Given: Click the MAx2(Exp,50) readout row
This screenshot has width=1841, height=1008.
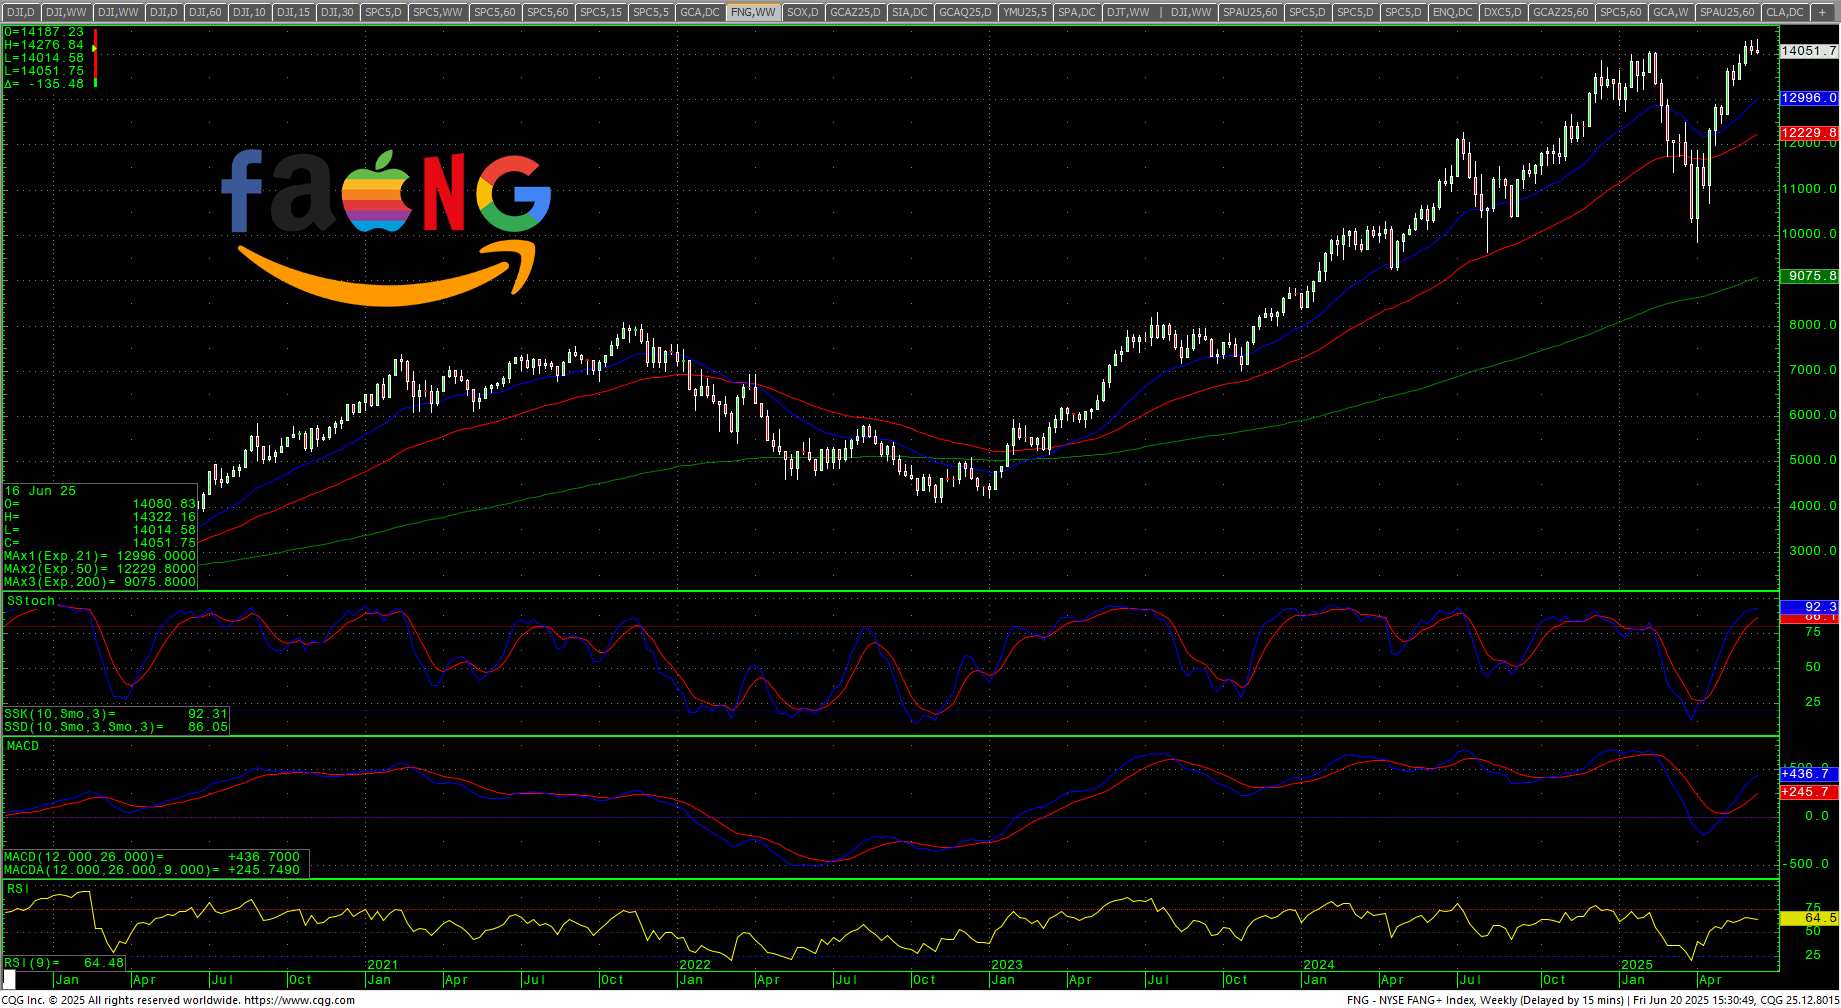Looking at the screenshot, I should pos(100,569).
